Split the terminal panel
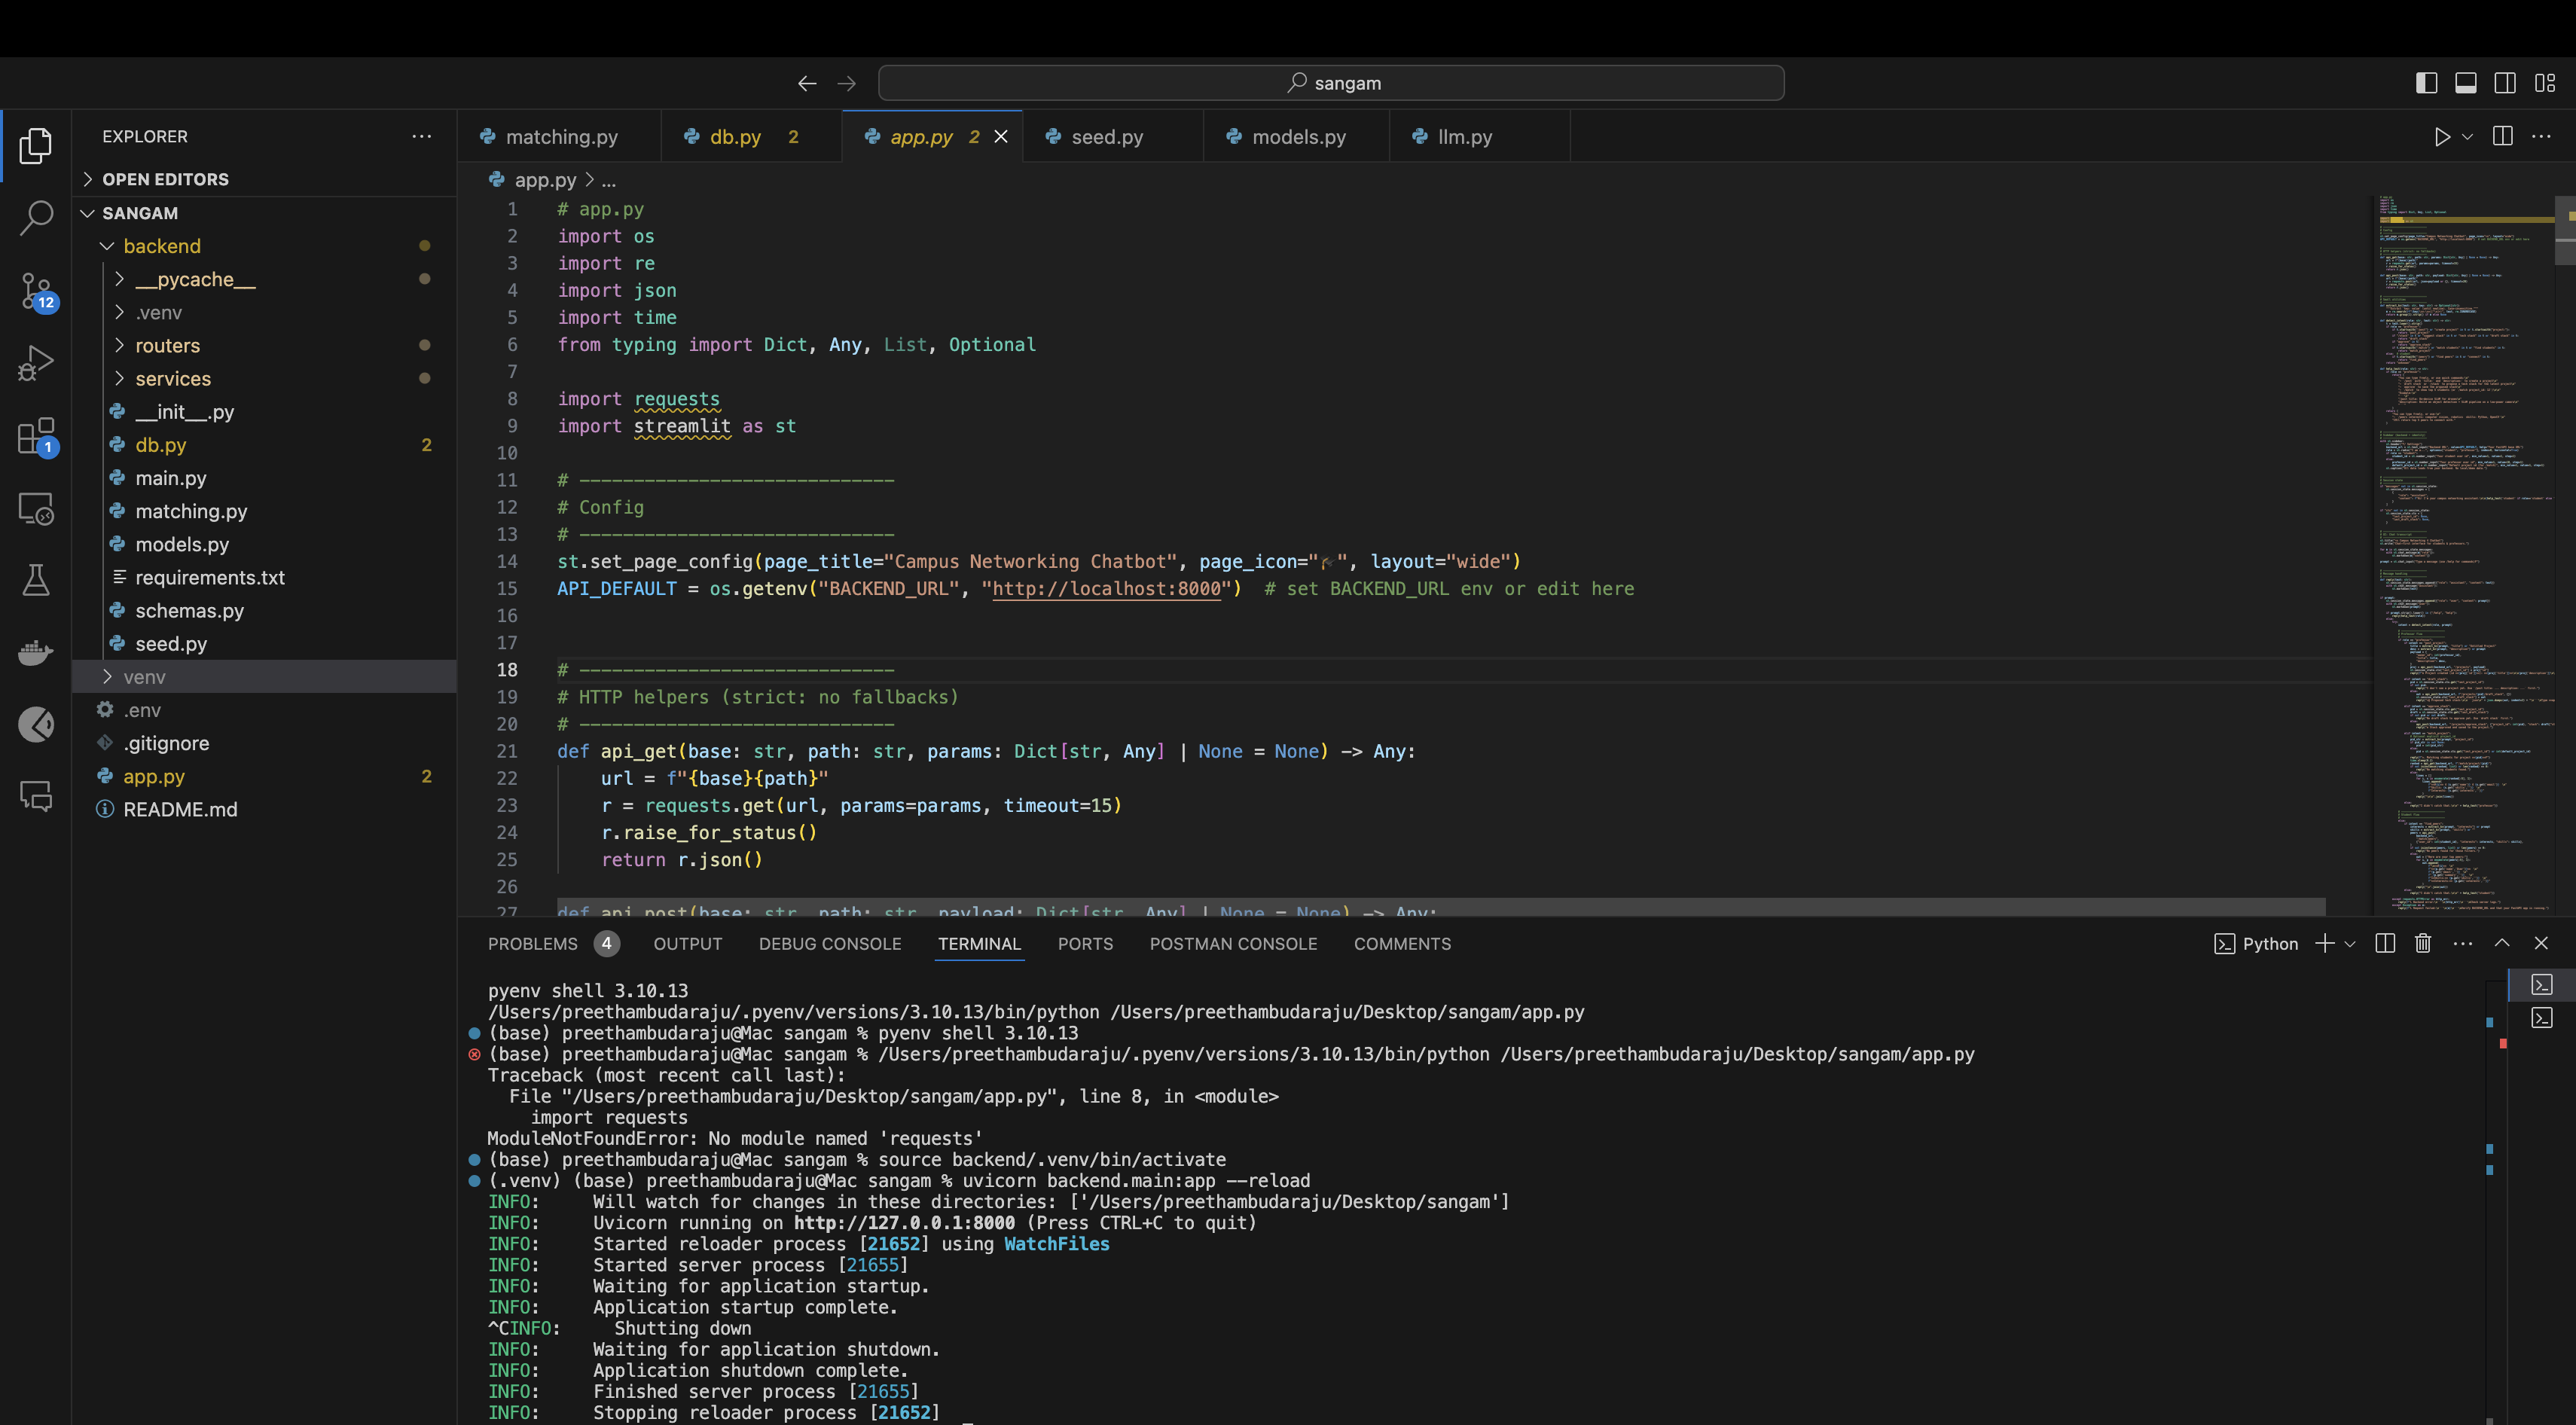2576x1425 pixels. point(2384,943)
